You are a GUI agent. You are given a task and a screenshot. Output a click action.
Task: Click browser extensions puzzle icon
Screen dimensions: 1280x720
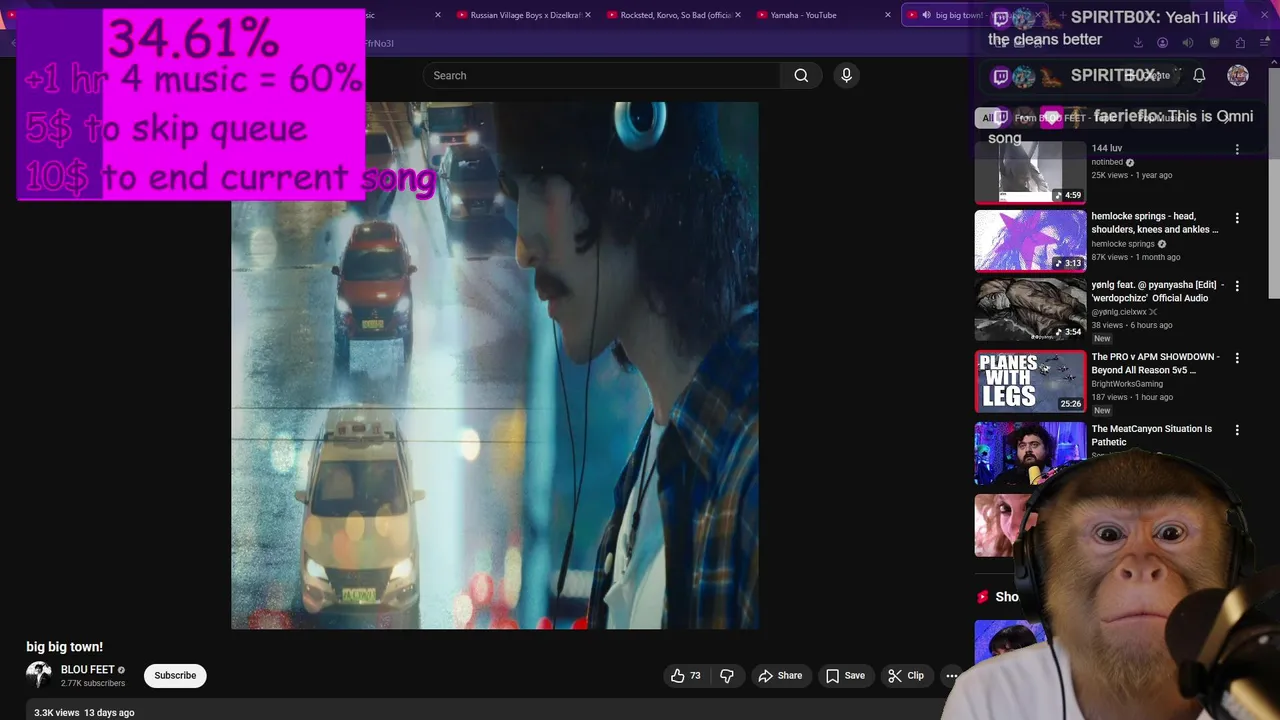tap(1240, 43)
